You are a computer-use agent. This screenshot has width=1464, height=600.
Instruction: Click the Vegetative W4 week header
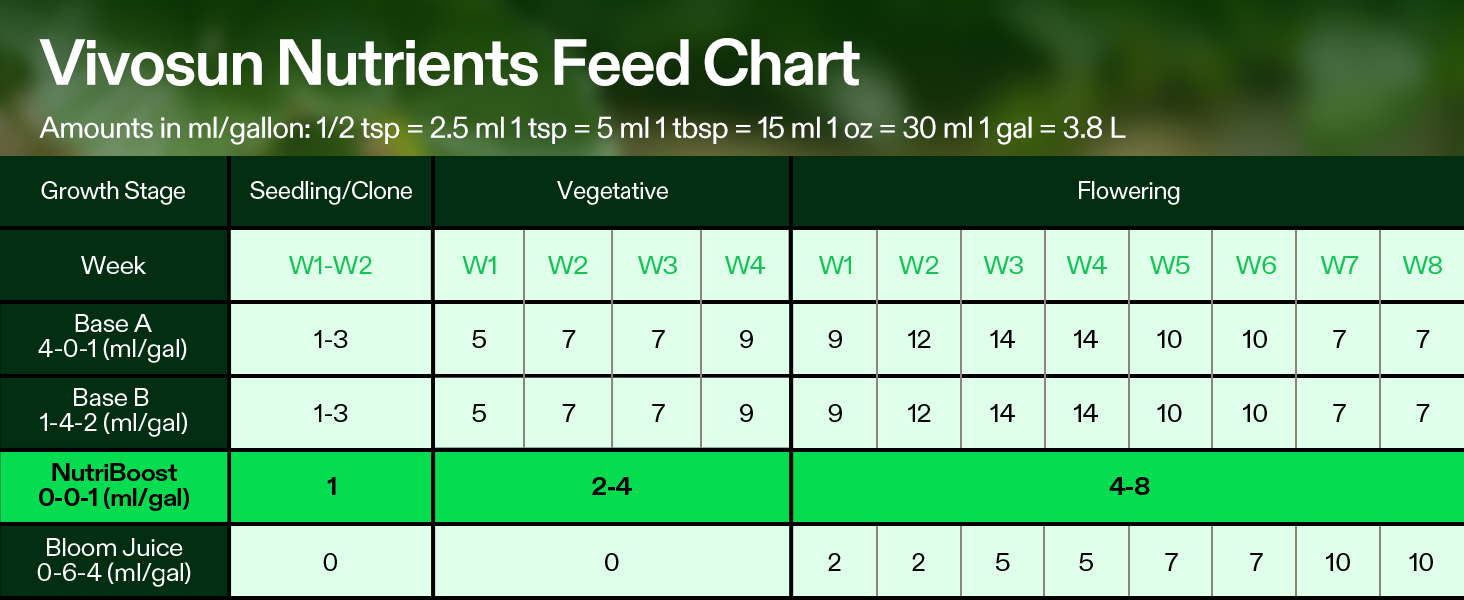(746, 265)
